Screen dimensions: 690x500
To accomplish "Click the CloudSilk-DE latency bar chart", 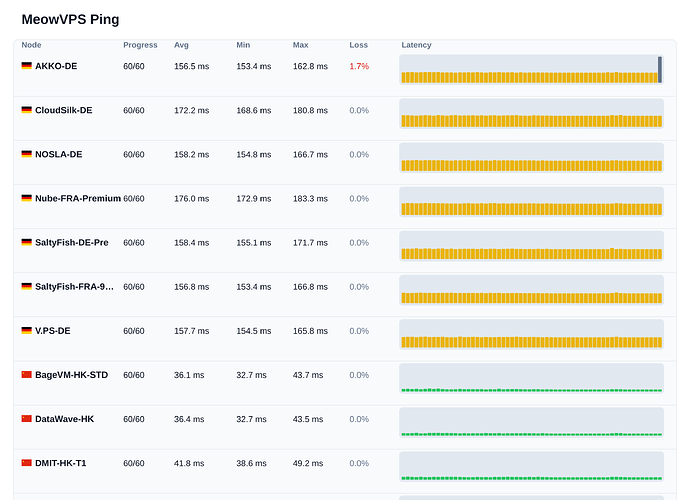I will 532,114.
